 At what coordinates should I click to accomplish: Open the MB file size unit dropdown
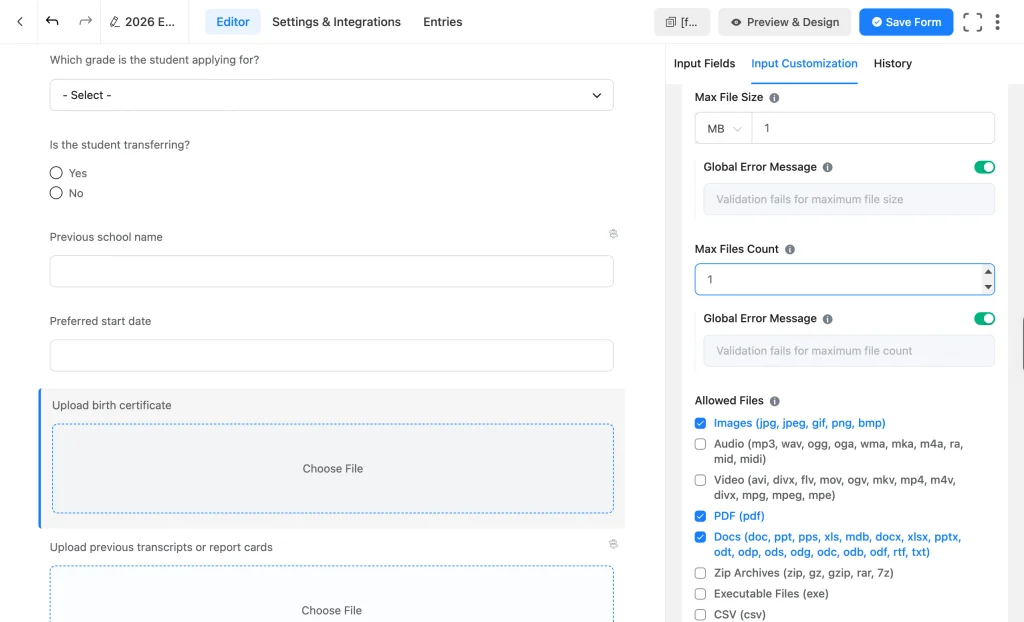pos(724,129)
